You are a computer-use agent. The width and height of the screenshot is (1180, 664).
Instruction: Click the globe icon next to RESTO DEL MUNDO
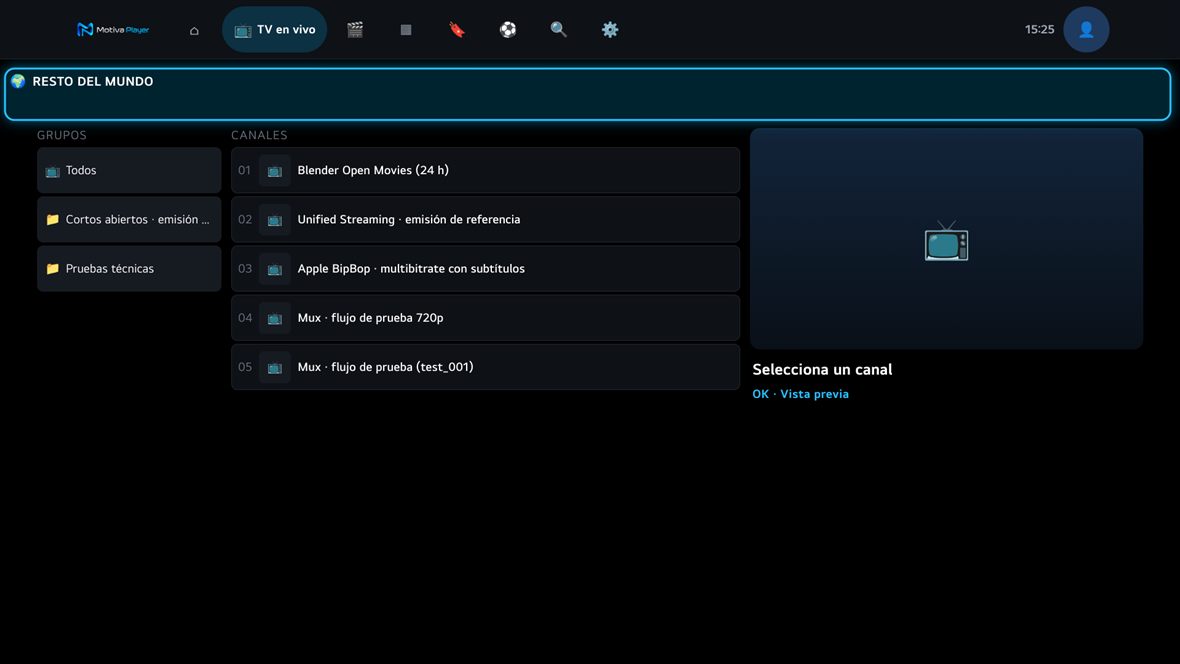(x=18, y=81)
